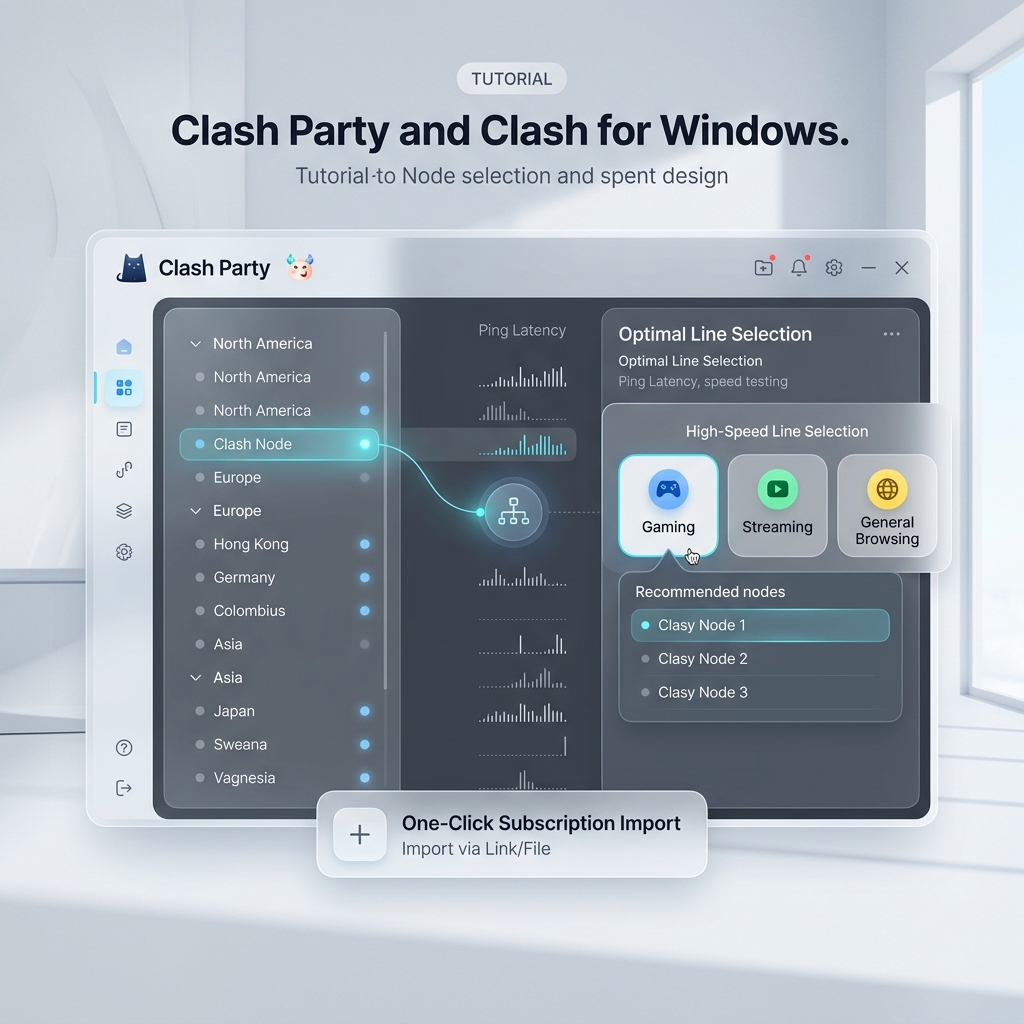Open title bar settings gear icon

[834, 268]
